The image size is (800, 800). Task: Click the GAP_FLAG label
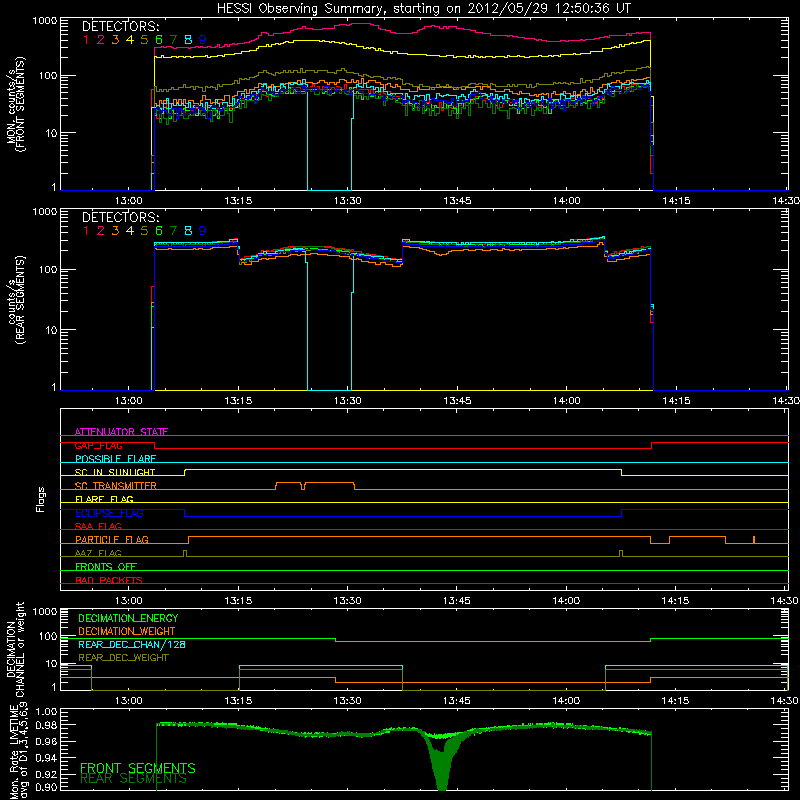[98, 445]
